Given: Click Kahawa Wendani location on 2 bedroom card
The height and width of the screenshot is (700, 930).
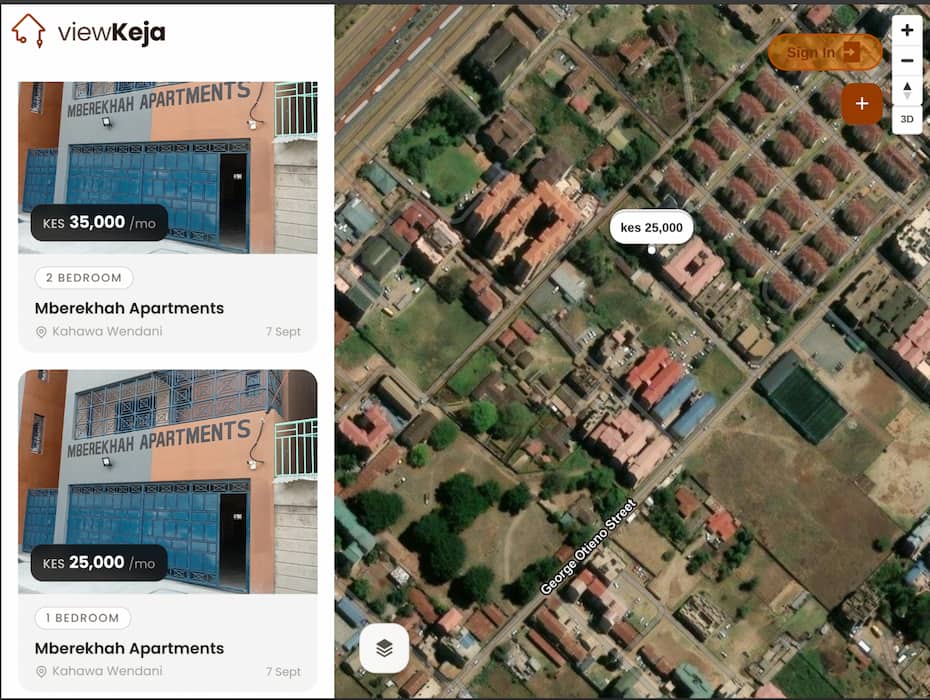Looking at the screenshot, I should (107, 331).
